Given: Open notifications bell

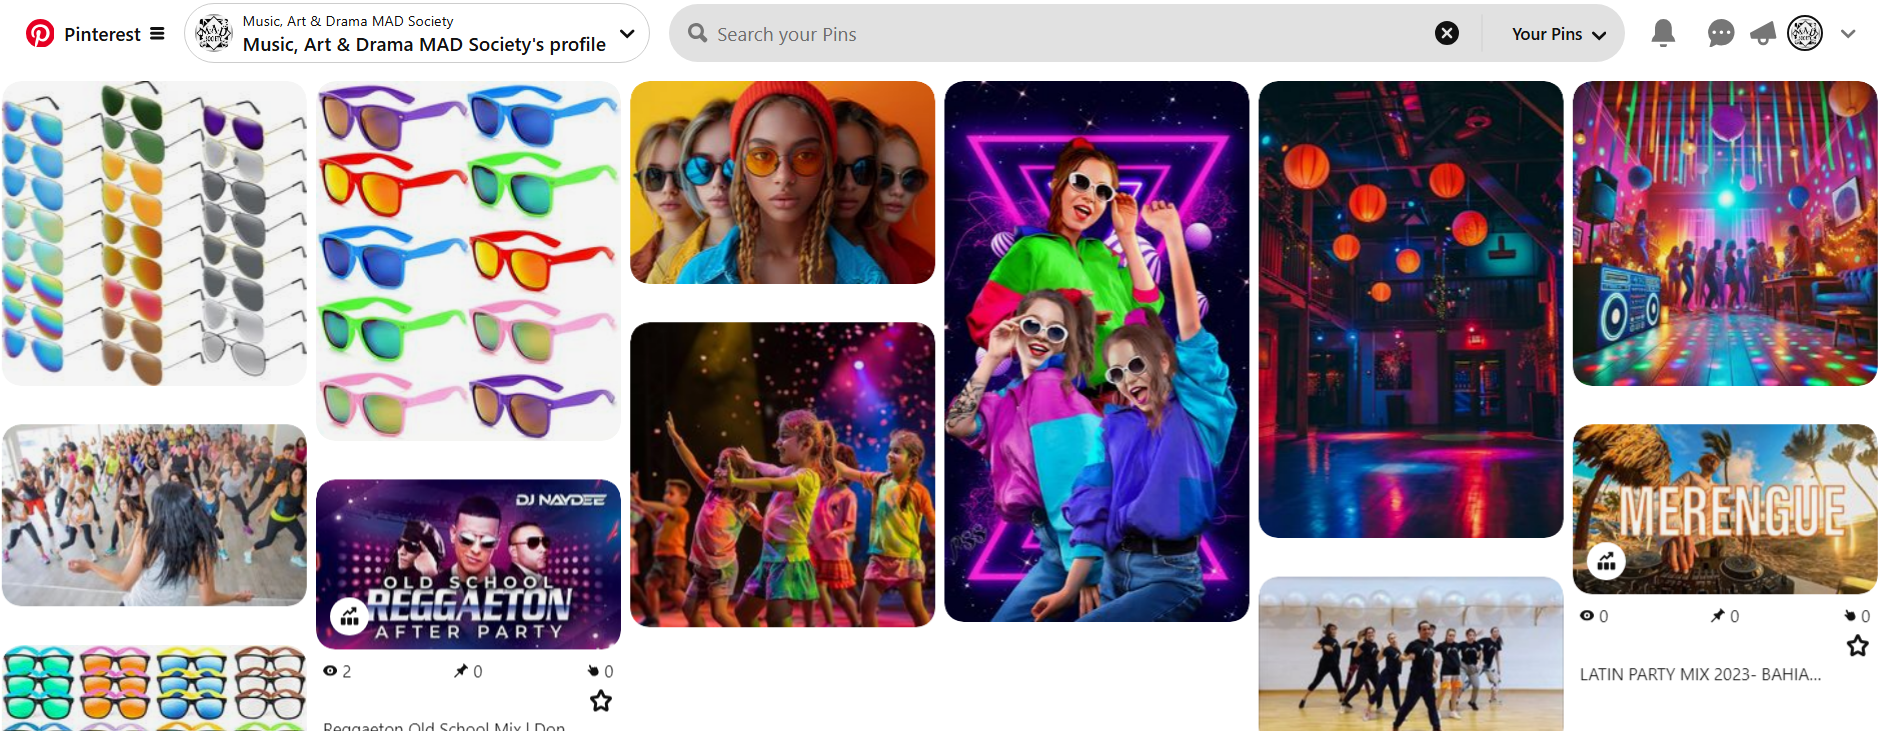Looking at the screenshot, I should click(x=1663, y=33).
